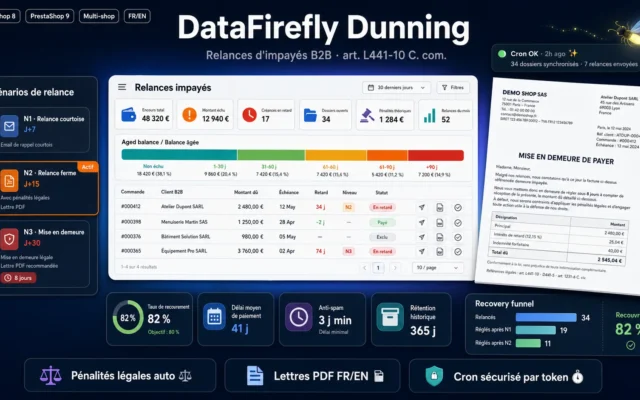Open the N2 Relance ferme scenario card
This screenshot has width=640, height=400.
(48, 188)
